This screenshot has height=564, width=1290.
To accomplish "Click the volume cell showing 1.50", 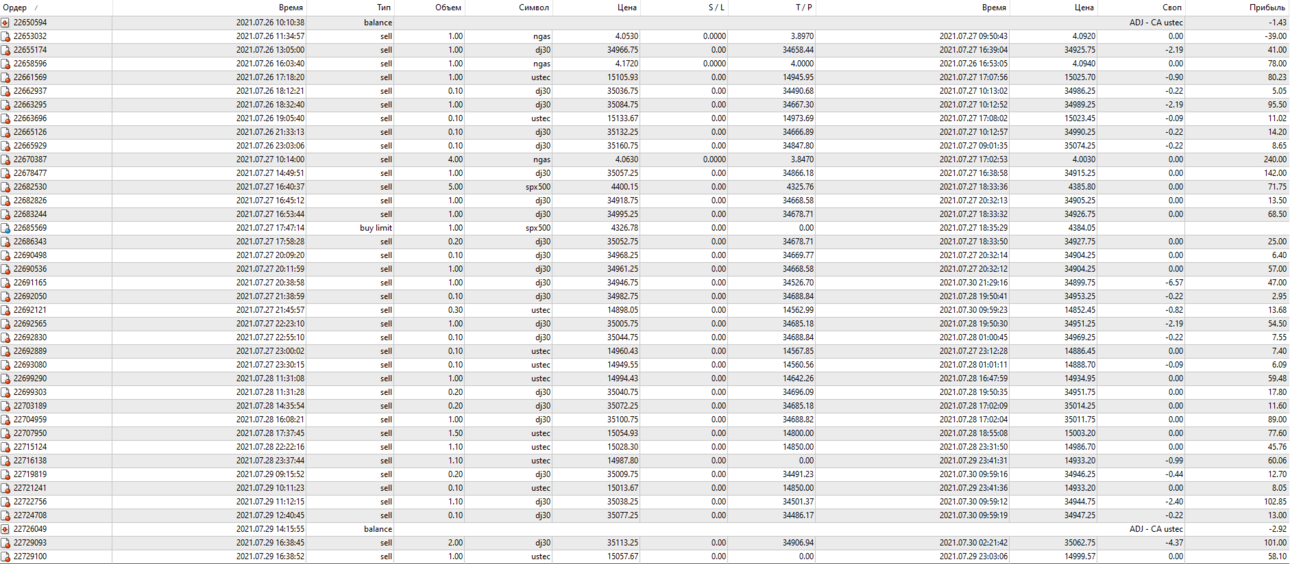I will click(x=455, y=433).
